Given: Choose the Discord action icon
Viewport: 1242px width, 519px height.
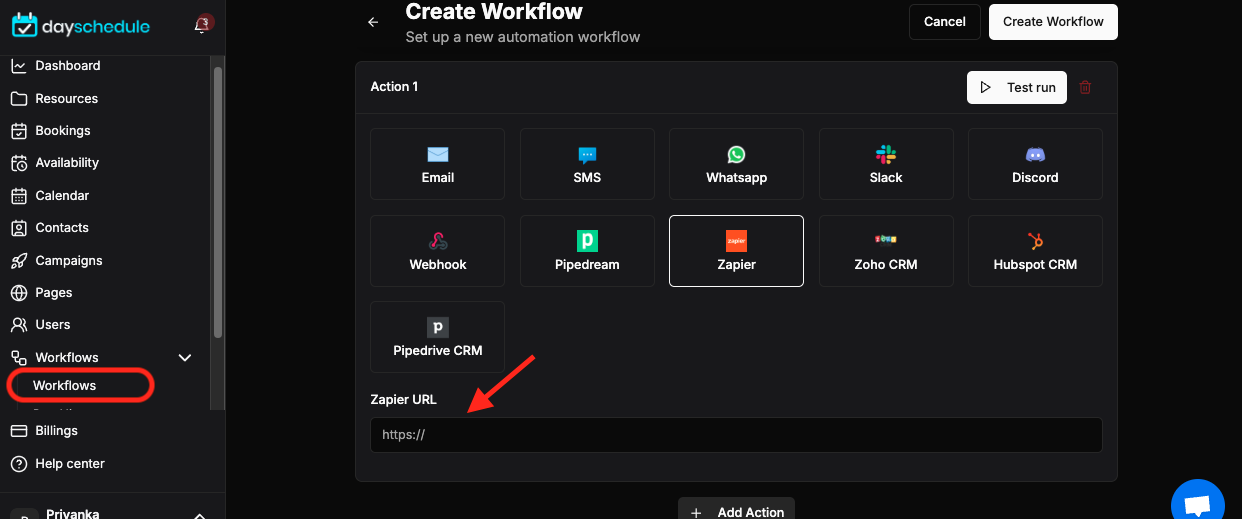Looking at the screenshot, I should click(1035, 155).
